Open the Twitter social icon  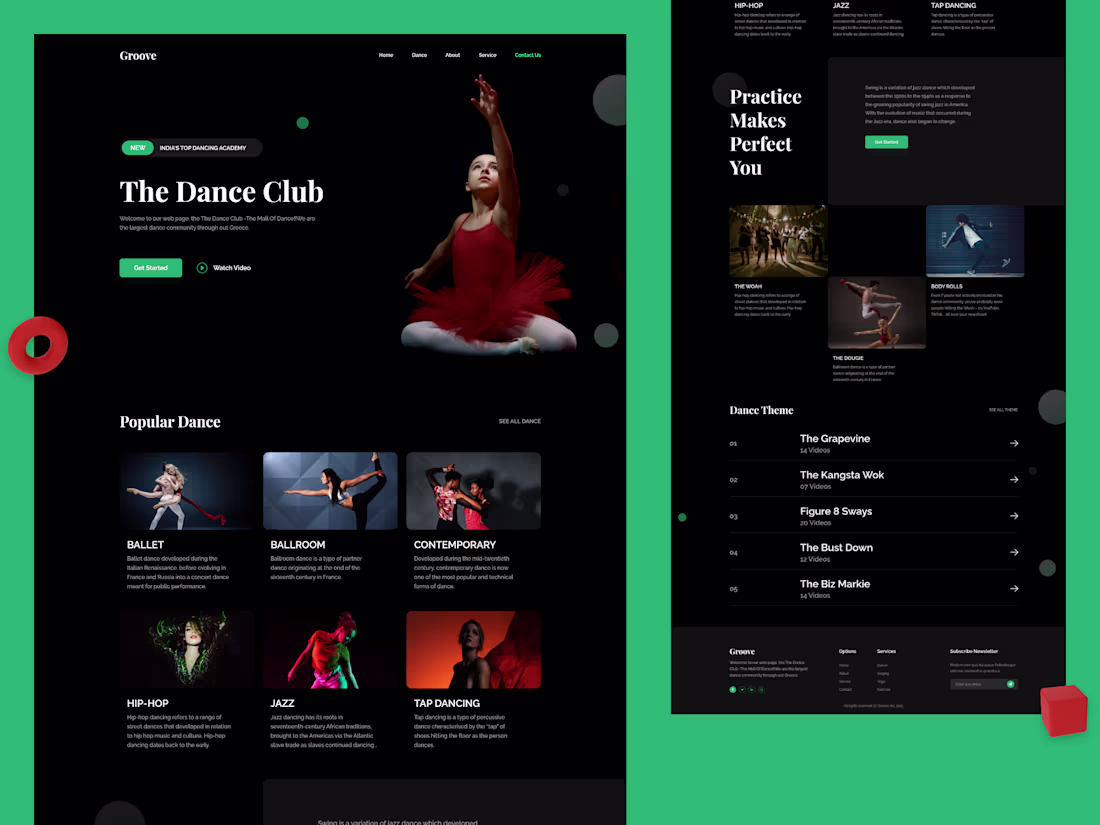click(x=742, y=689)
